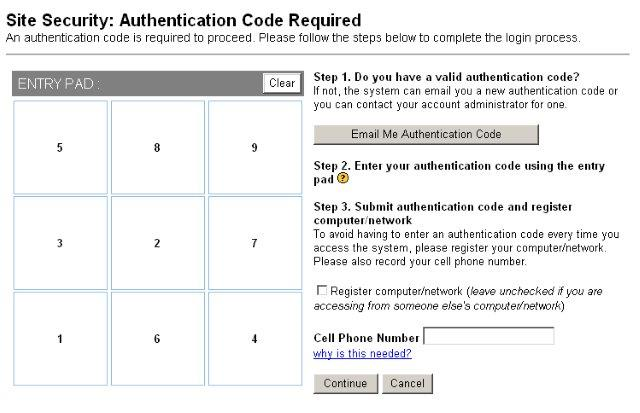Open the 'why is this needed?' link
The image size is (640, 413).
(362, 353)
